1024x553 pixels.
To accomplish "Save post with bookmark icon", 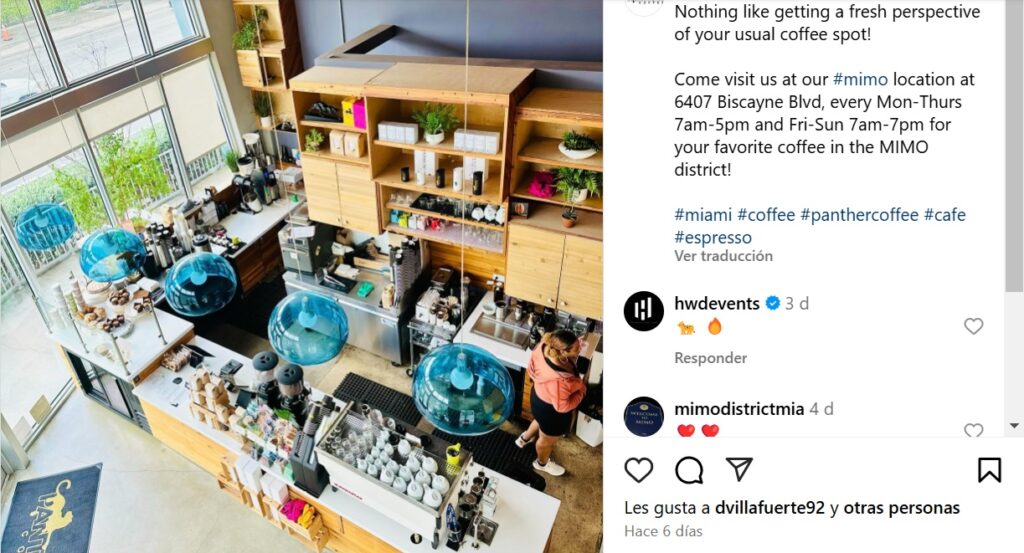I will tap(989, 469).
